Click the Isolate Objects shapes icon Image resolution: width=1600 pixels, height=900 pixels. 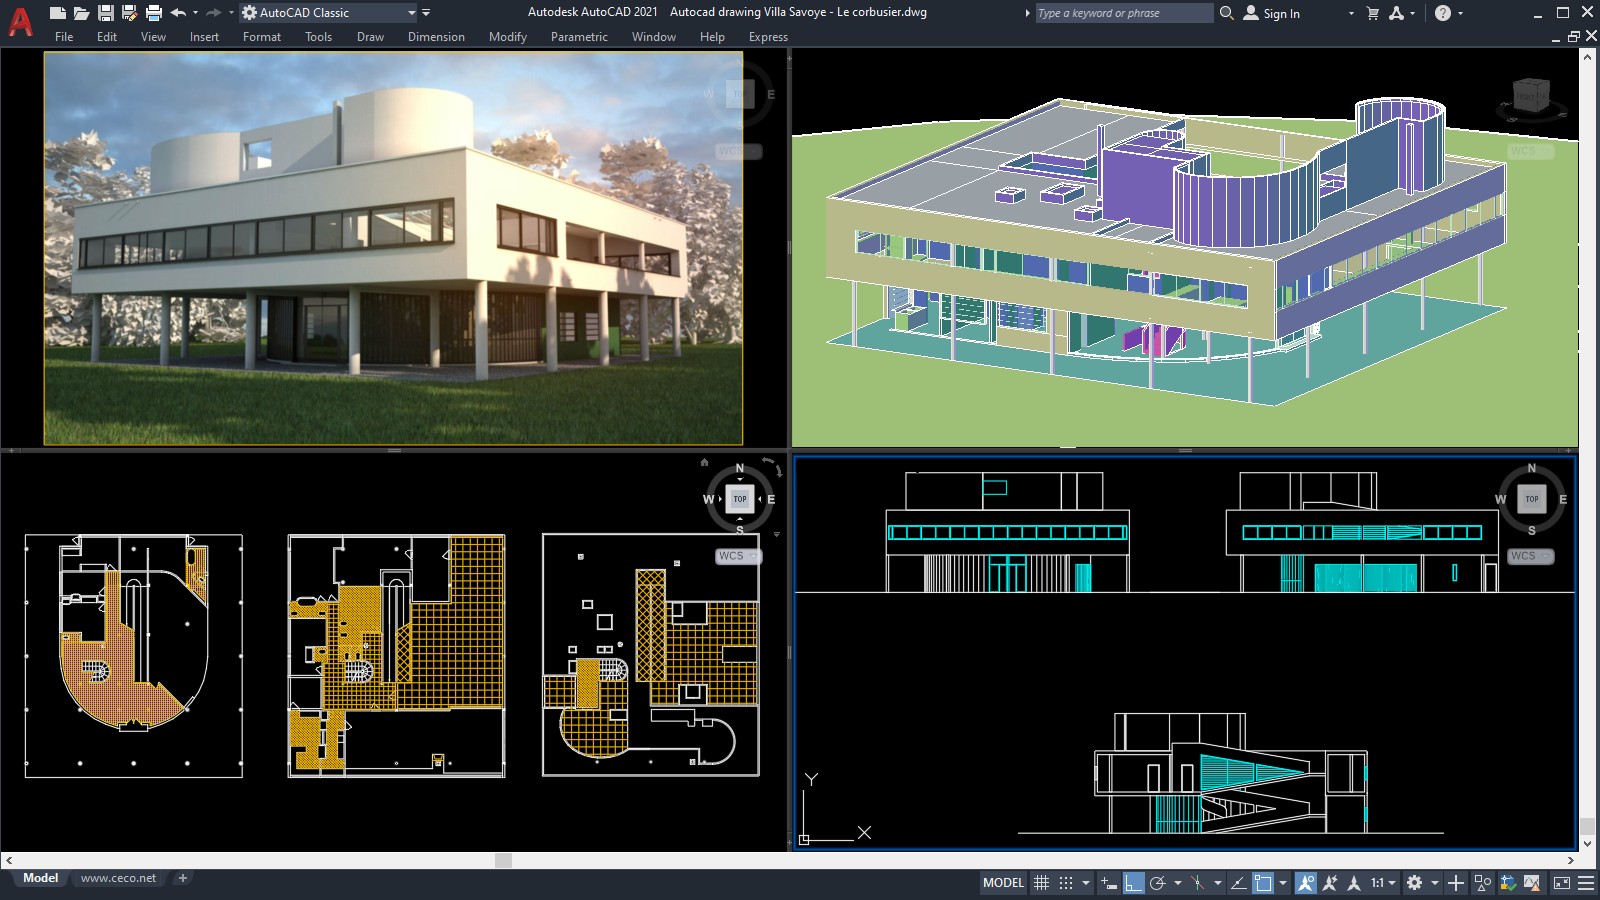[x=1483, y=883]
